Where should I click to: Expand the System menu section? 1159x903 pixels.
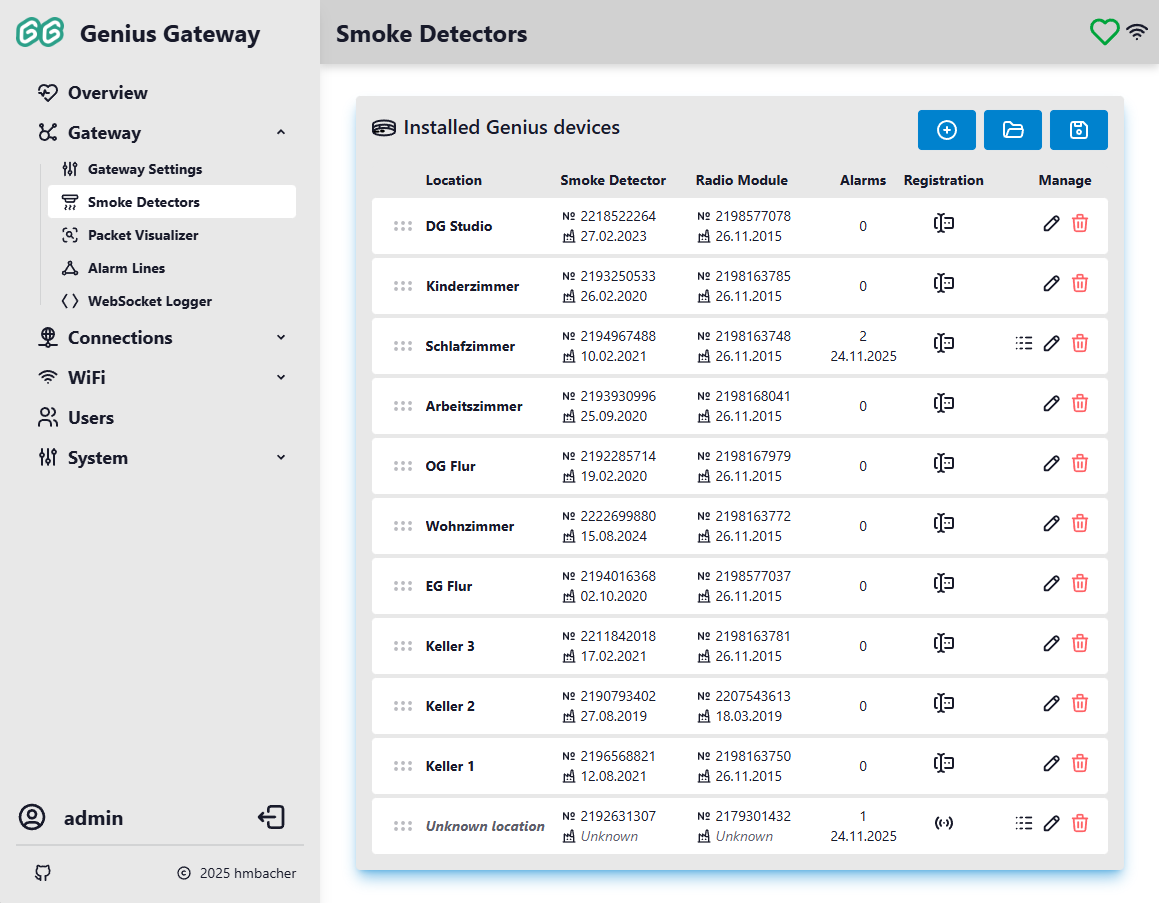[280, 458]
